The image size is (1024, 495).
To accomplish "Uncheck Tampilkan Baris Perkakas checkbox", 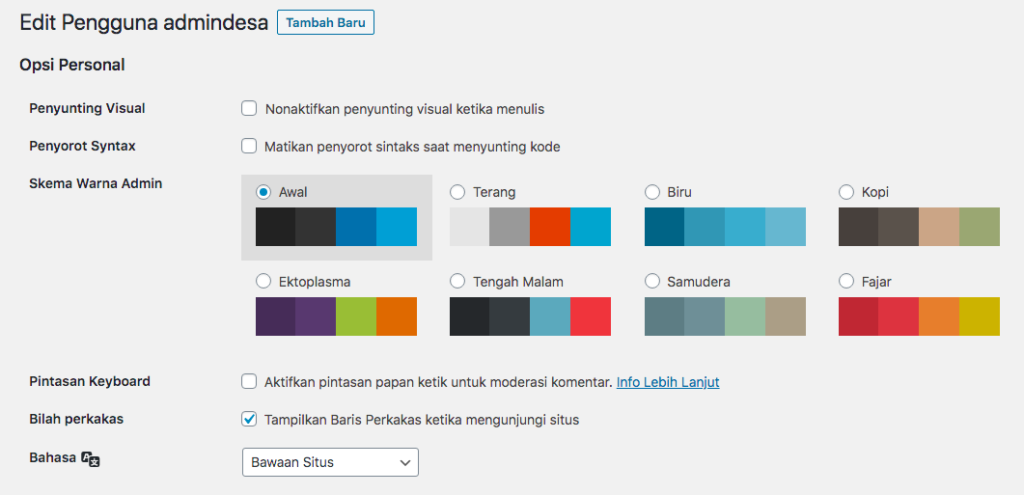I will 249,419.
